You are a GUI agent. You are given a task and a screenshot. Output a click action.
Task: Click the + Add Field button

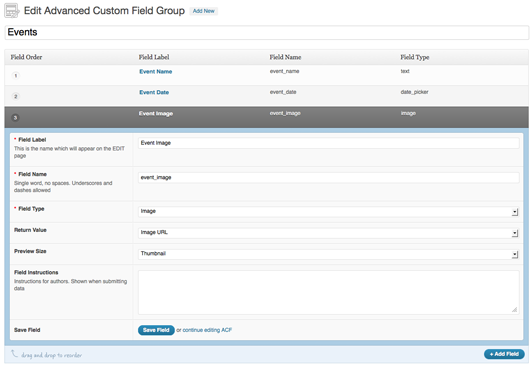coord(504,354)
